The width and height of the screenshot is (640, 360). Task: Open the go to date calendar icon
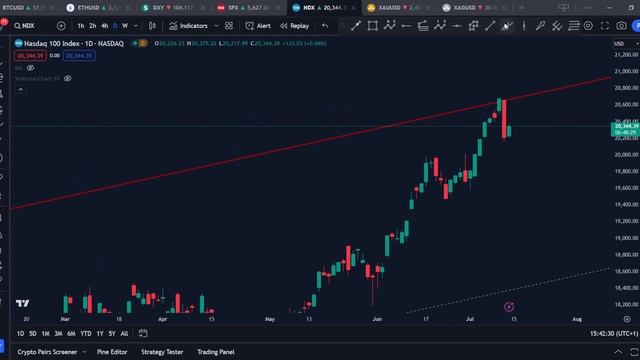(143, 333)
